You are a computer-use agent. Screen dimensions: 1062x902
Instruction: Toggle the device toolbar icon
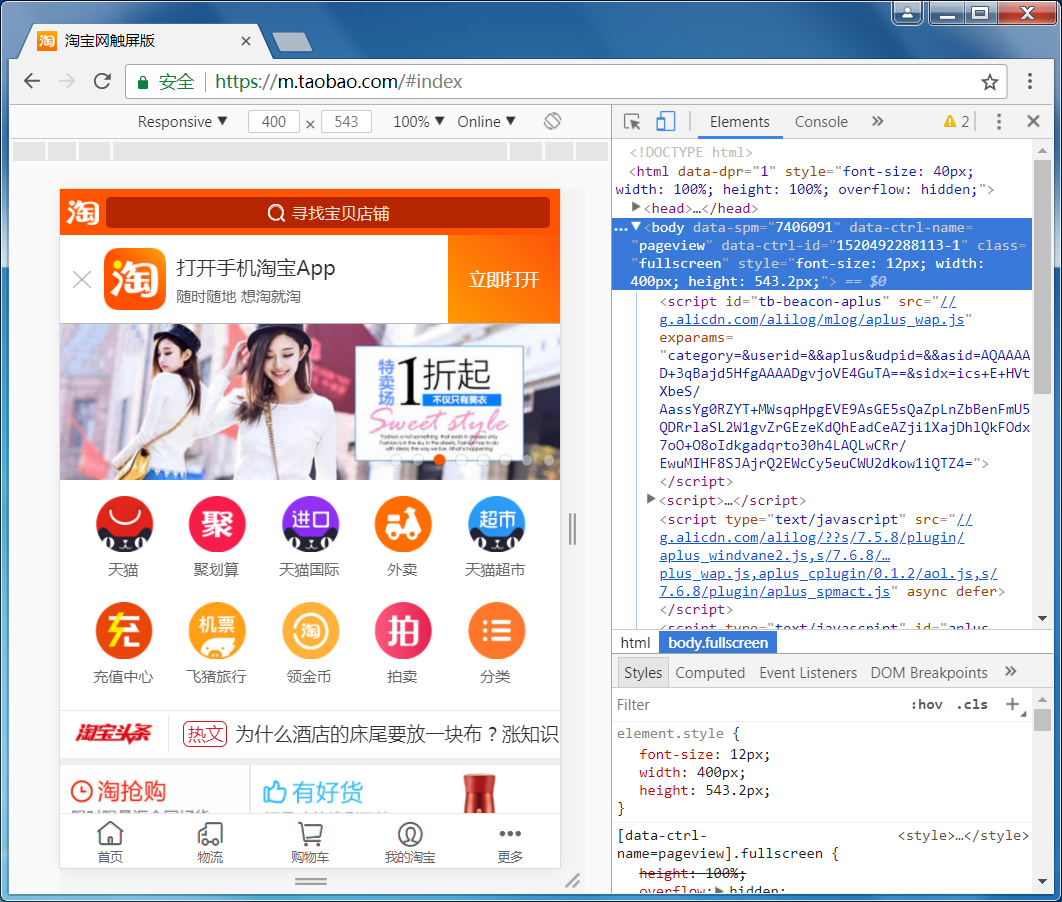pyautogui.click(x=665, y=121)
